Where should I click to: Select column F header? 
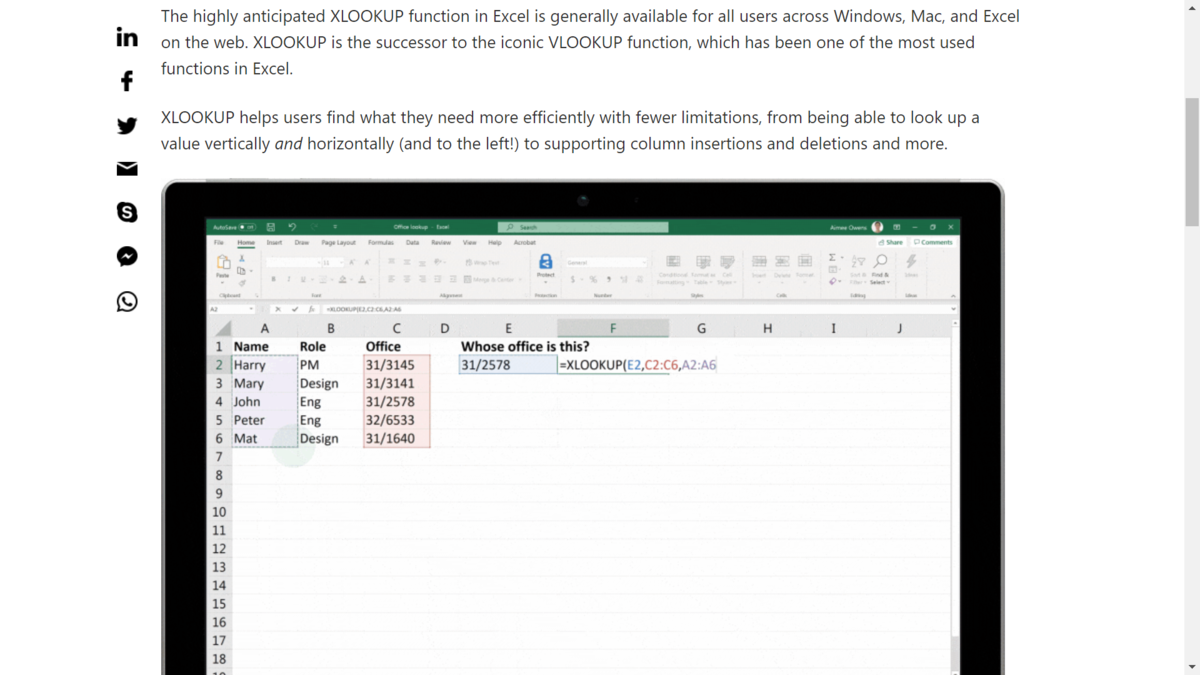click(x=613, y=328)
